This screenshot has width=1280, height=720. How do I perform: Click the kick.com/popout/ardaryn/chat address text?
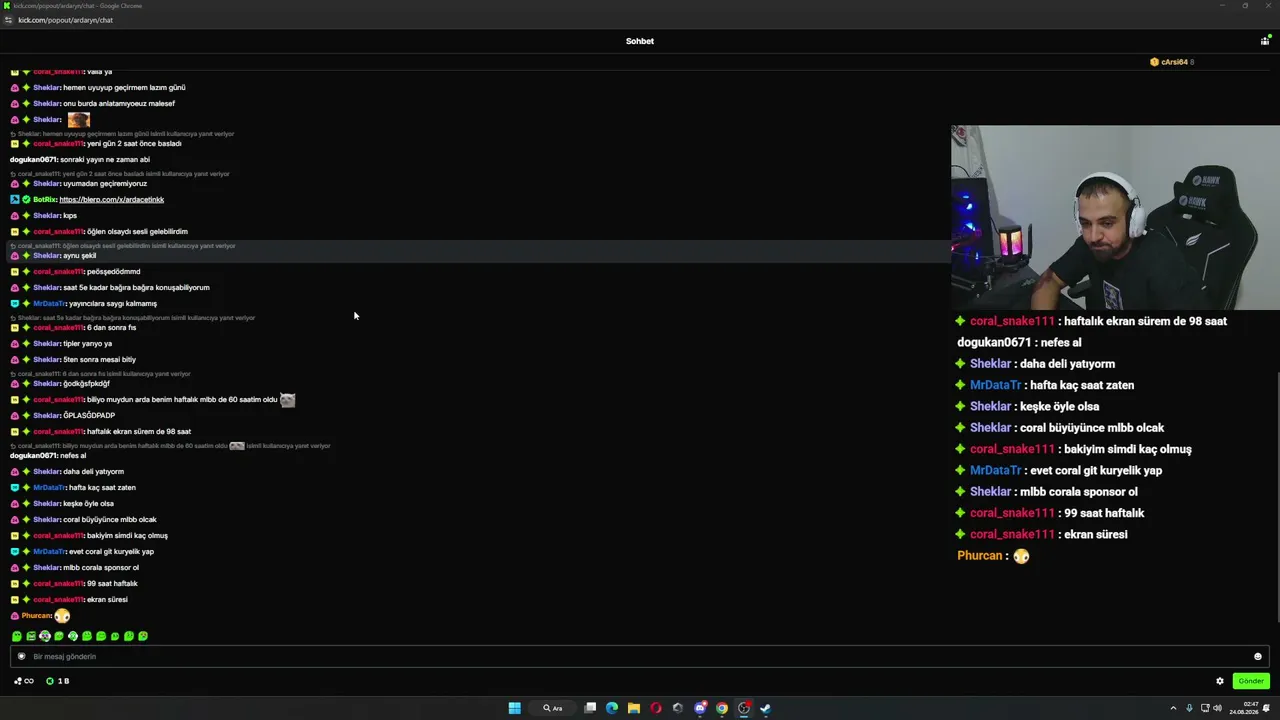(x=65, y=20)
